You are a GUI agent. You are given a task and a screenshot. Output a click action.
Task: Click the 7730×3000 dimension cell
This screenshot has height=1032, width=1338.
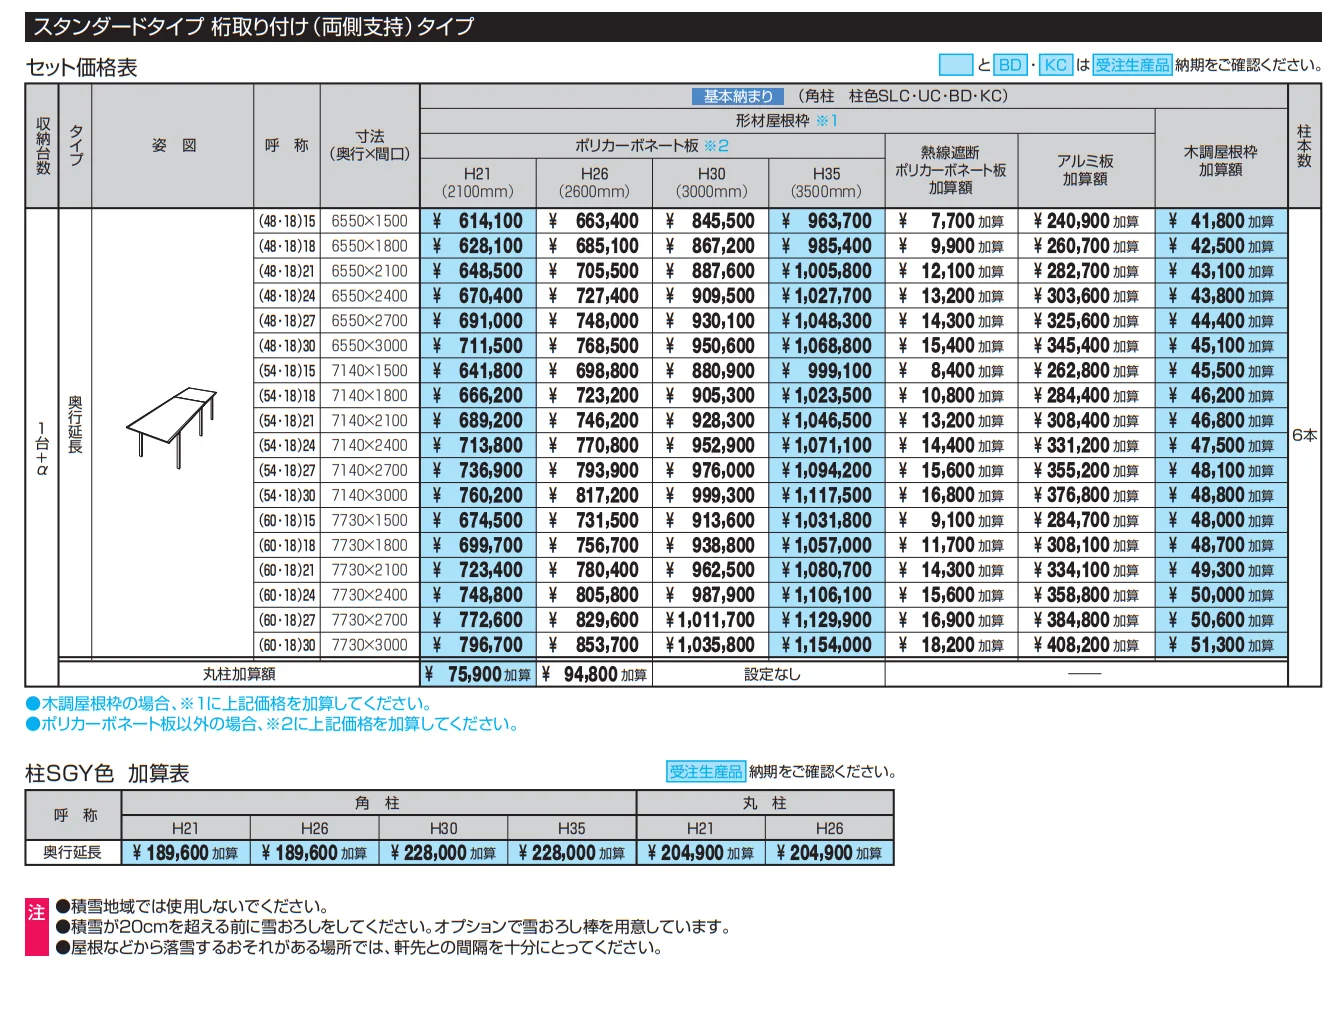click(x=370, y=645)
